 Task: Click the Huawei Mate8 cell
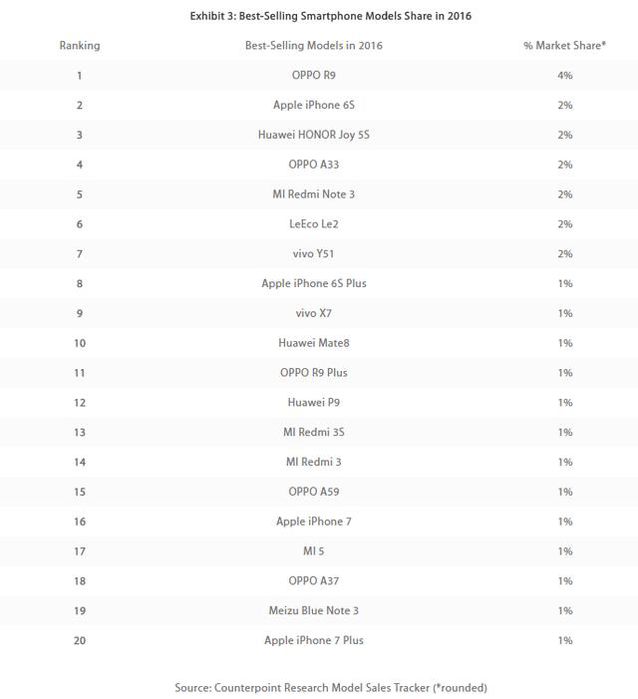[314, 343]
